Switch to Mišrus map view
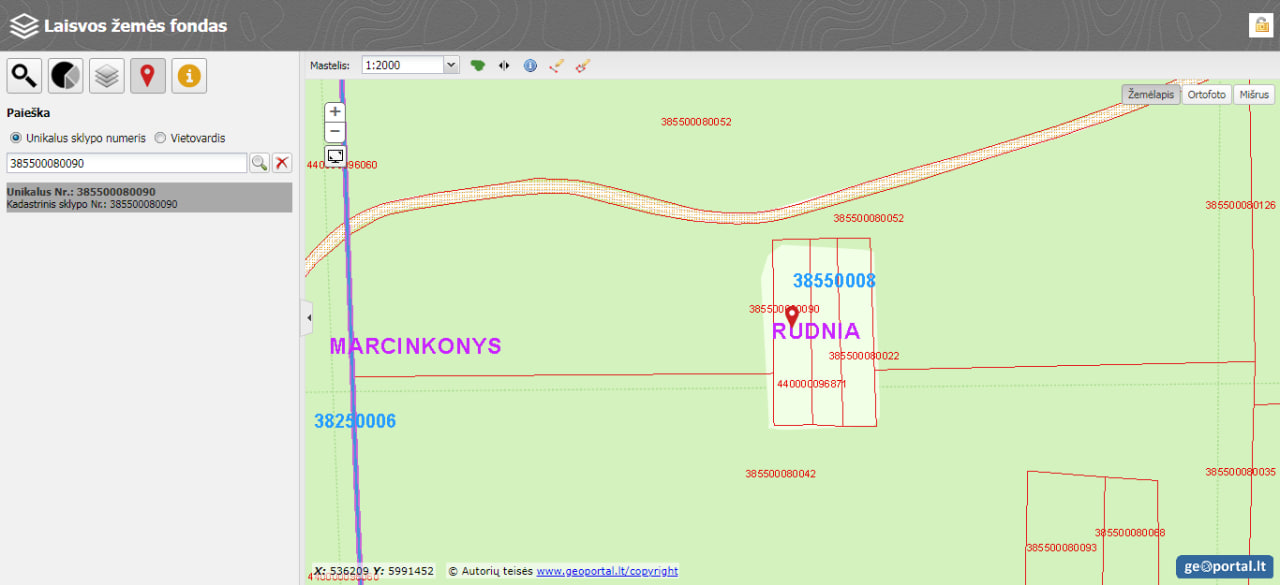The width and height of the screenshot is (1280, 585). click(x=1253, y=95)
